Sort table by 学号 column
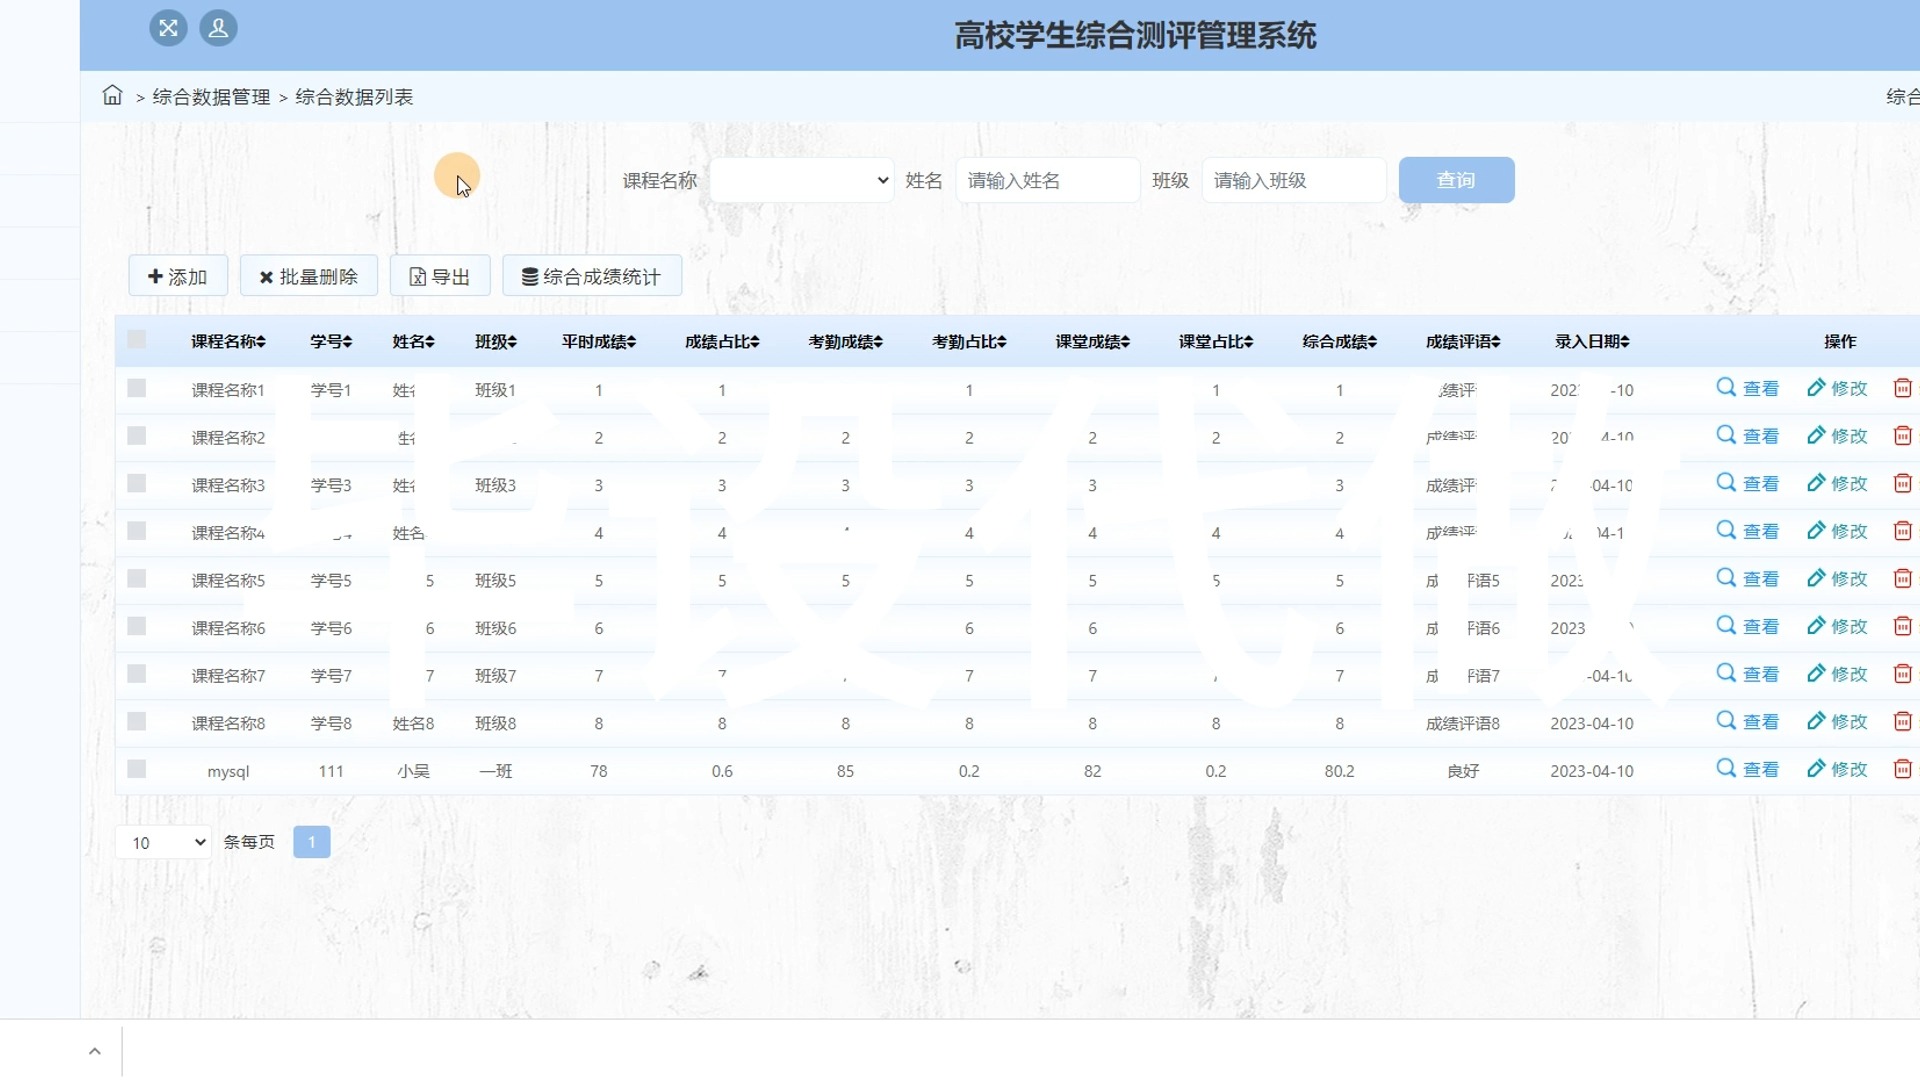Viewport: 1920px width, 1080px height. (x=331, y=342)
